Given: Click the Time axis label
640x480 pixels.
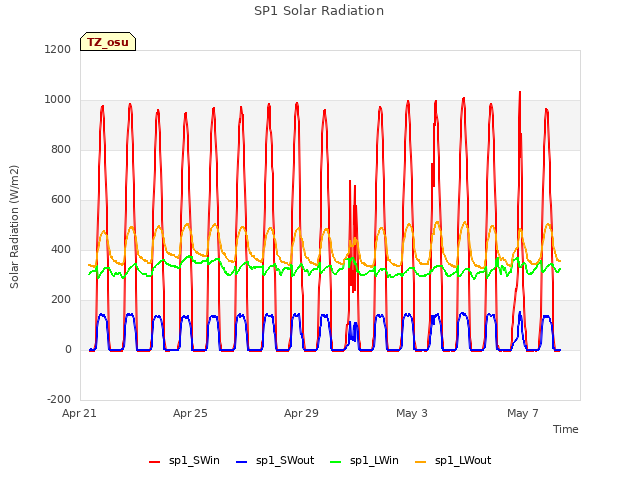Looking at the screenshot, I should (x=565, y=429).
